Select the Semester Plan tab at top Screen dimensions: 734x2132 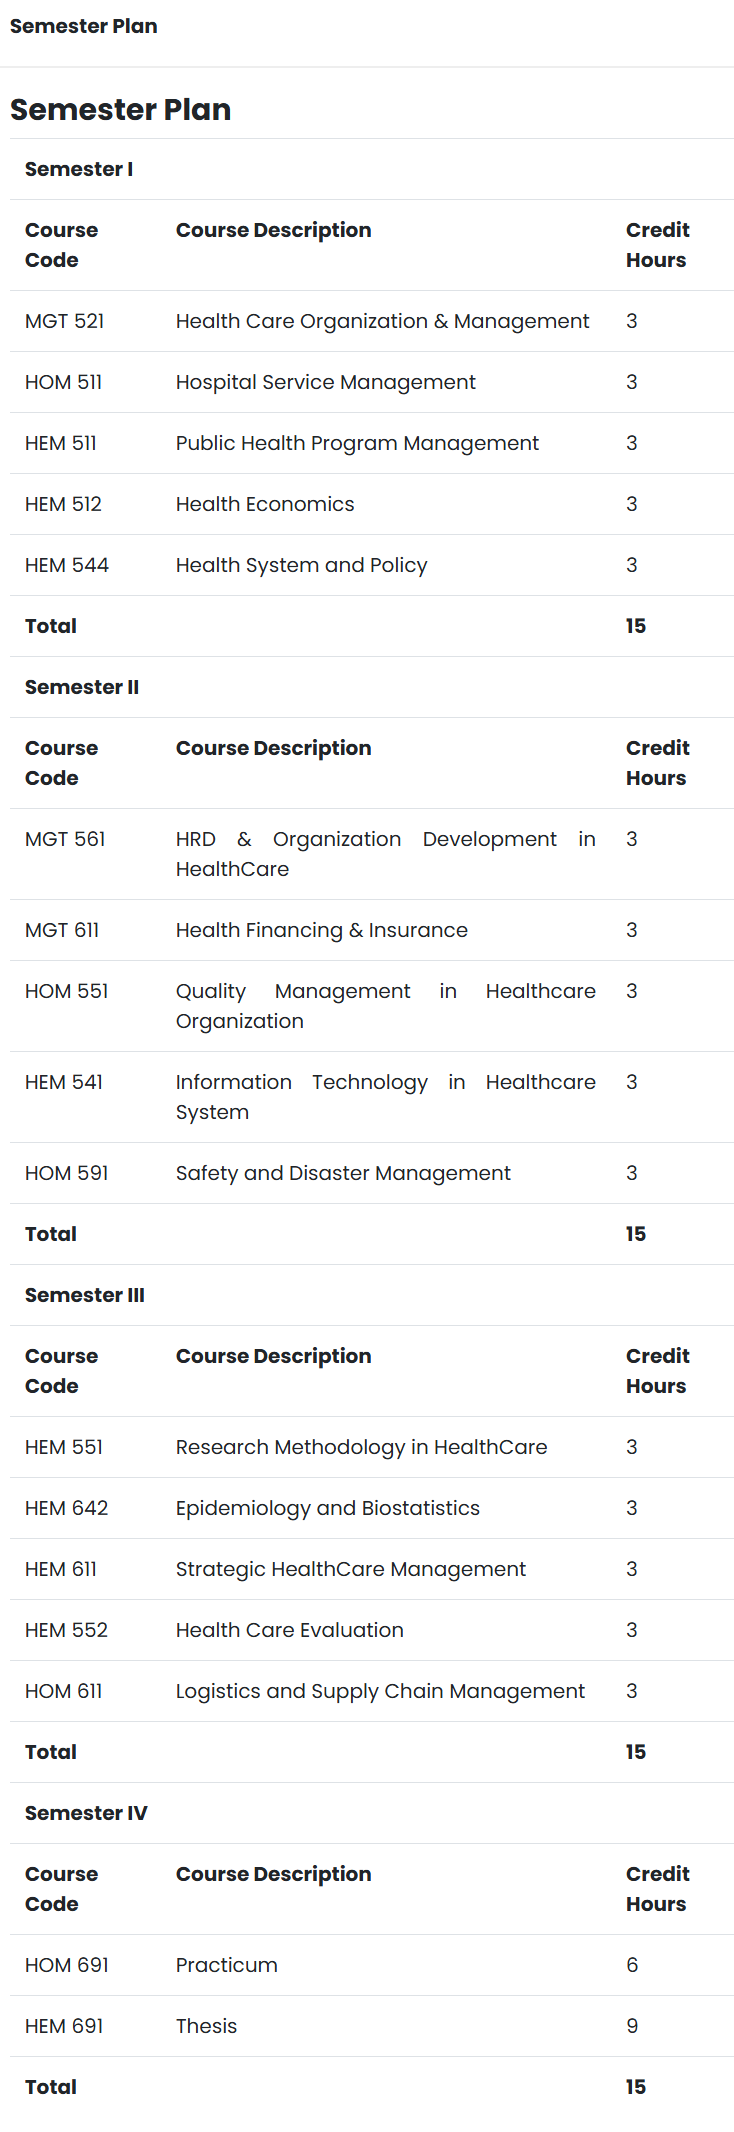(84, 26)
